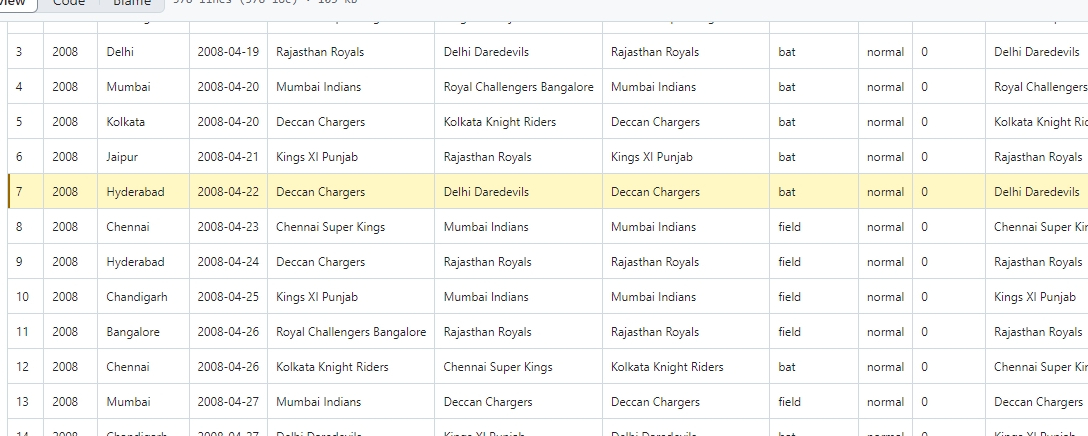Image resolution: width=1088 pixels, height=436 pixels.
Task: Select line number 10
Action: click(x=26, y=297)
